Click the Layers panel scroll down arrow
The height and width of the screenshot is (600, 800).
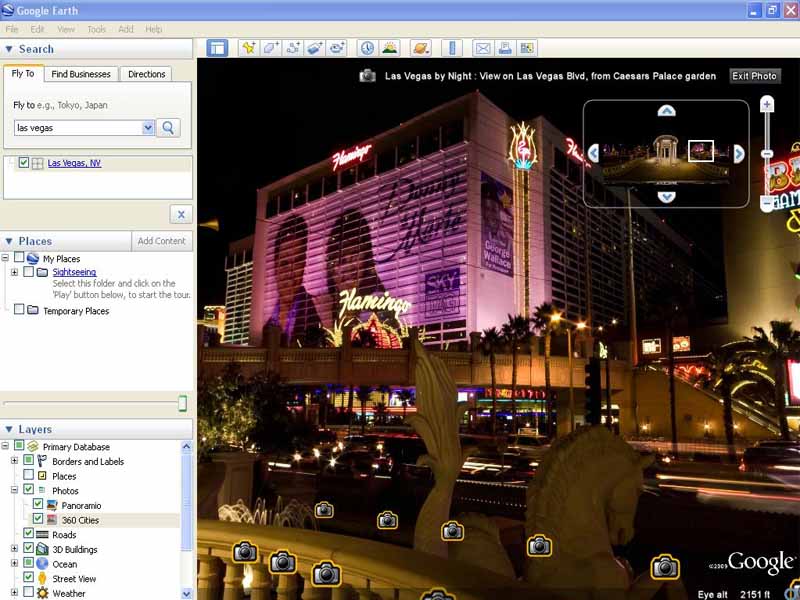[186, 593]
